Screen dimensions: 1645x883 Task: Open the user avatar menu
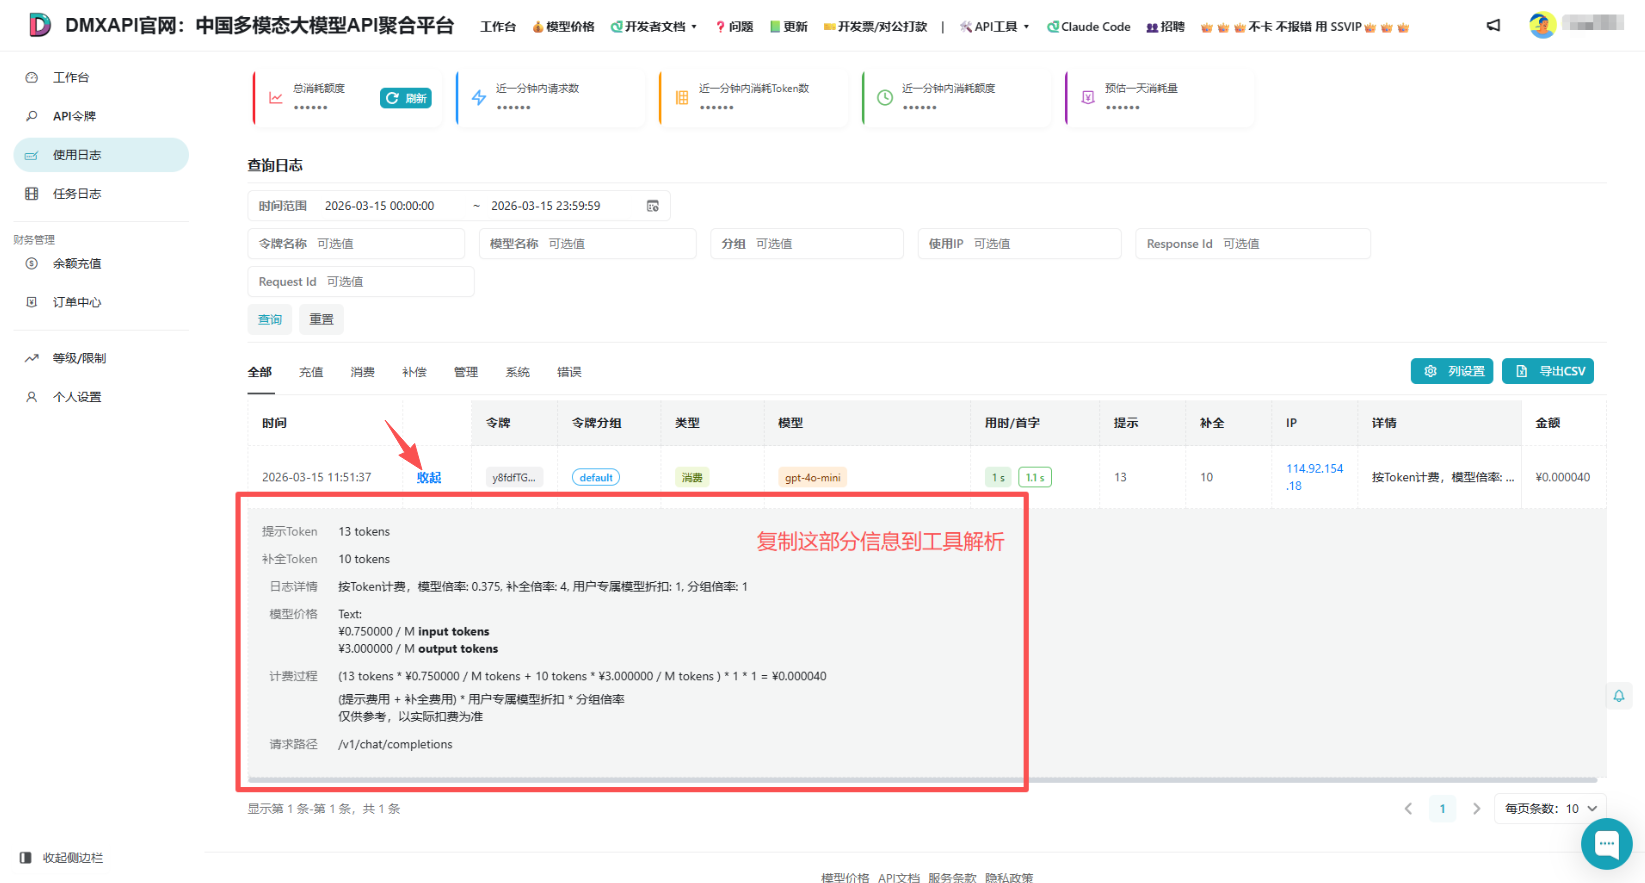pos(1542,25)
